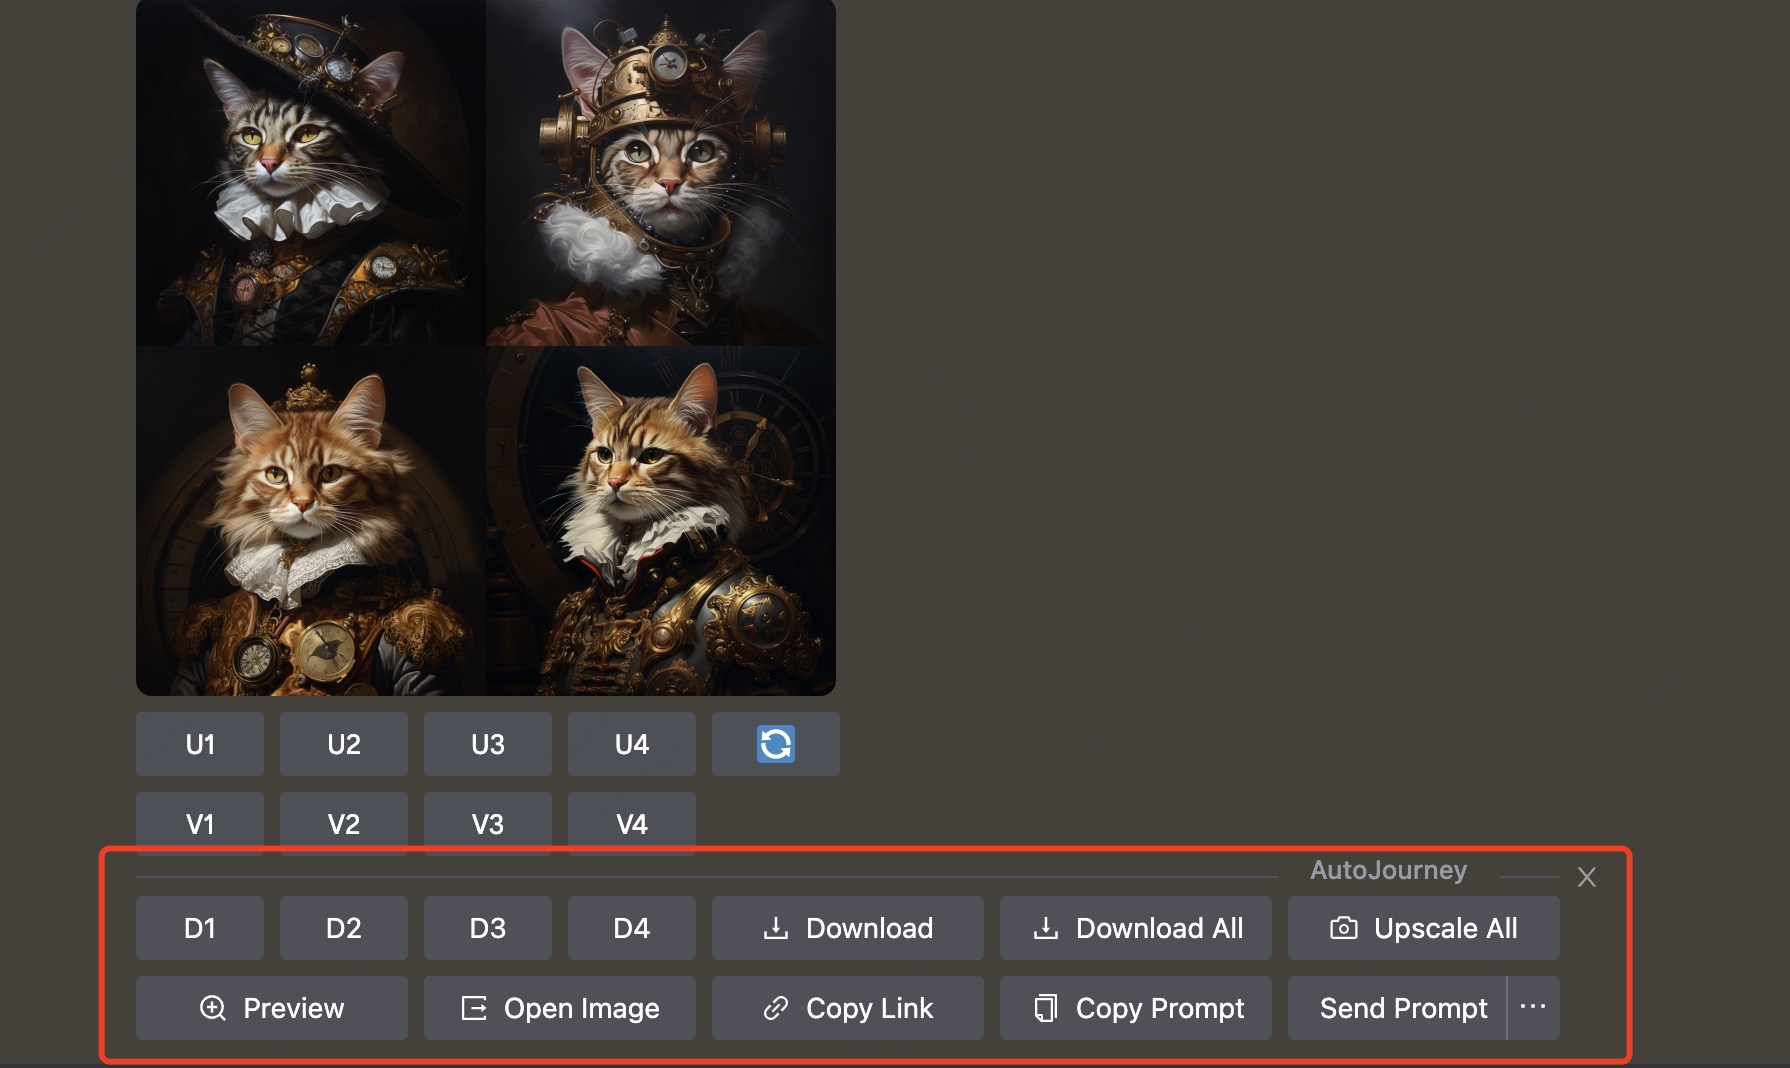1790x1068 pixels.
Task: Copy the image link
Action: coord(847,1008)
